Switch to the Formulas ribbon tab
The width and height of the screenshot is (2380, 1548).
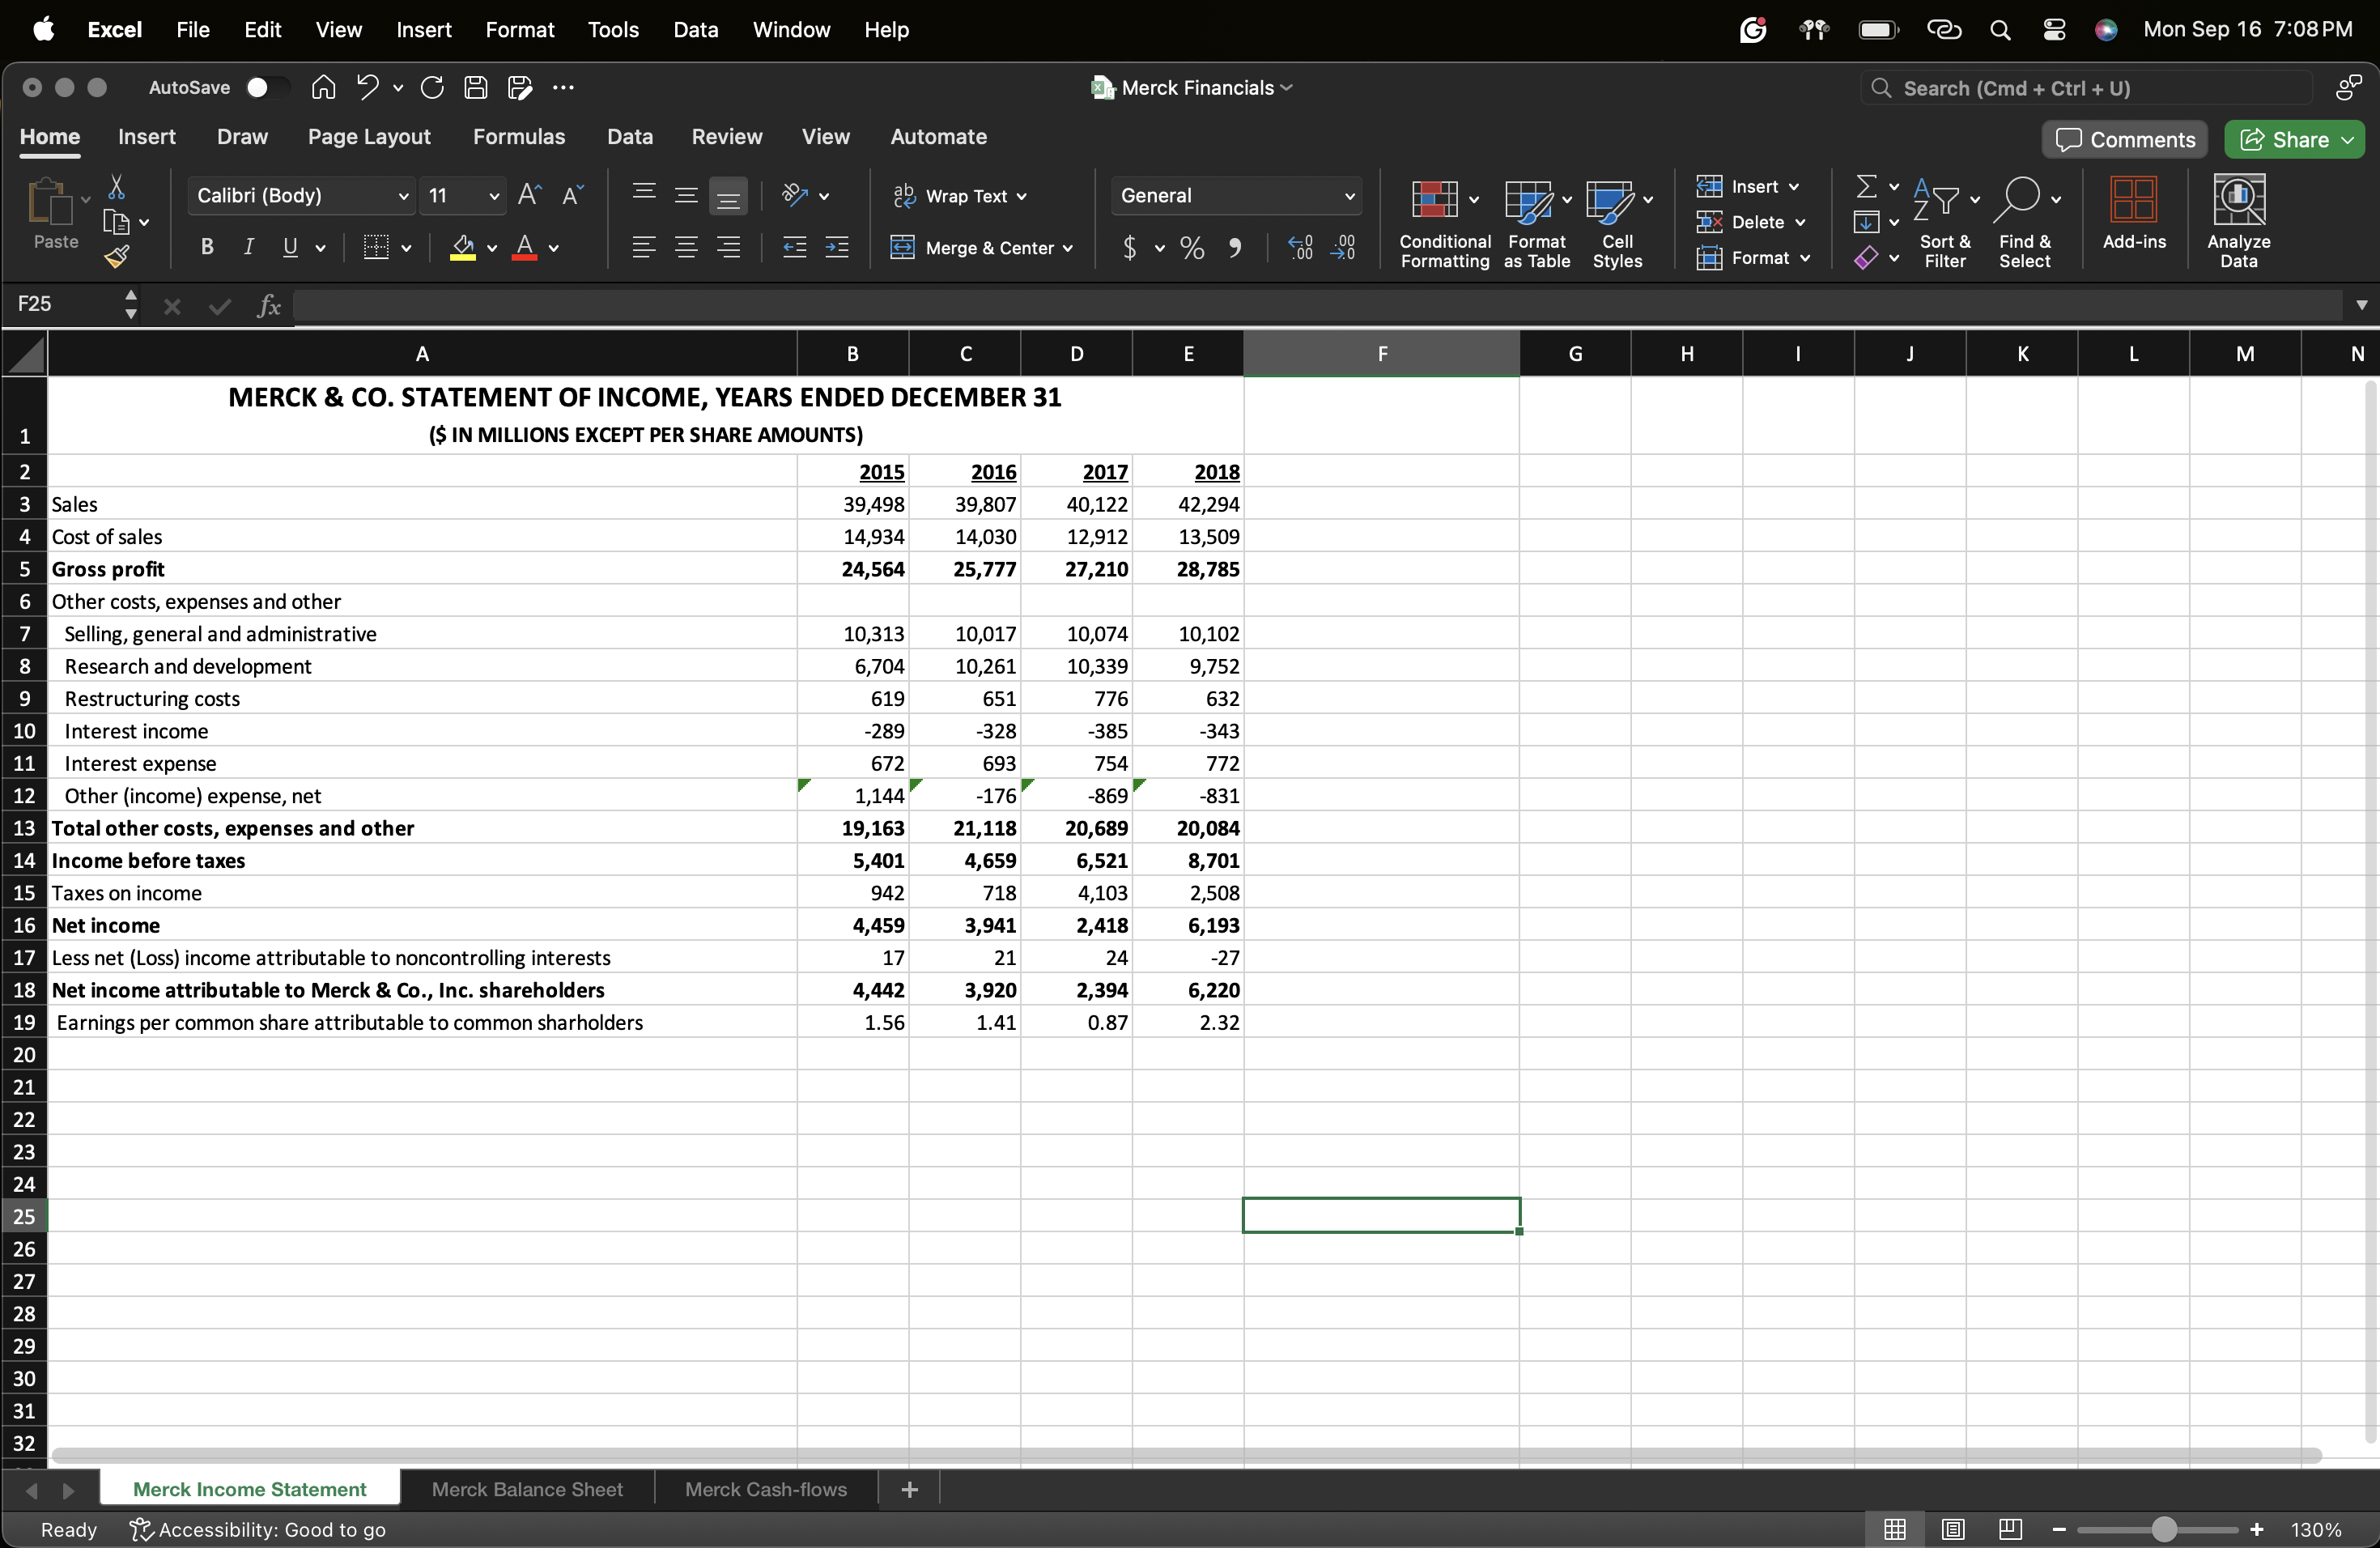coord(519,136)
